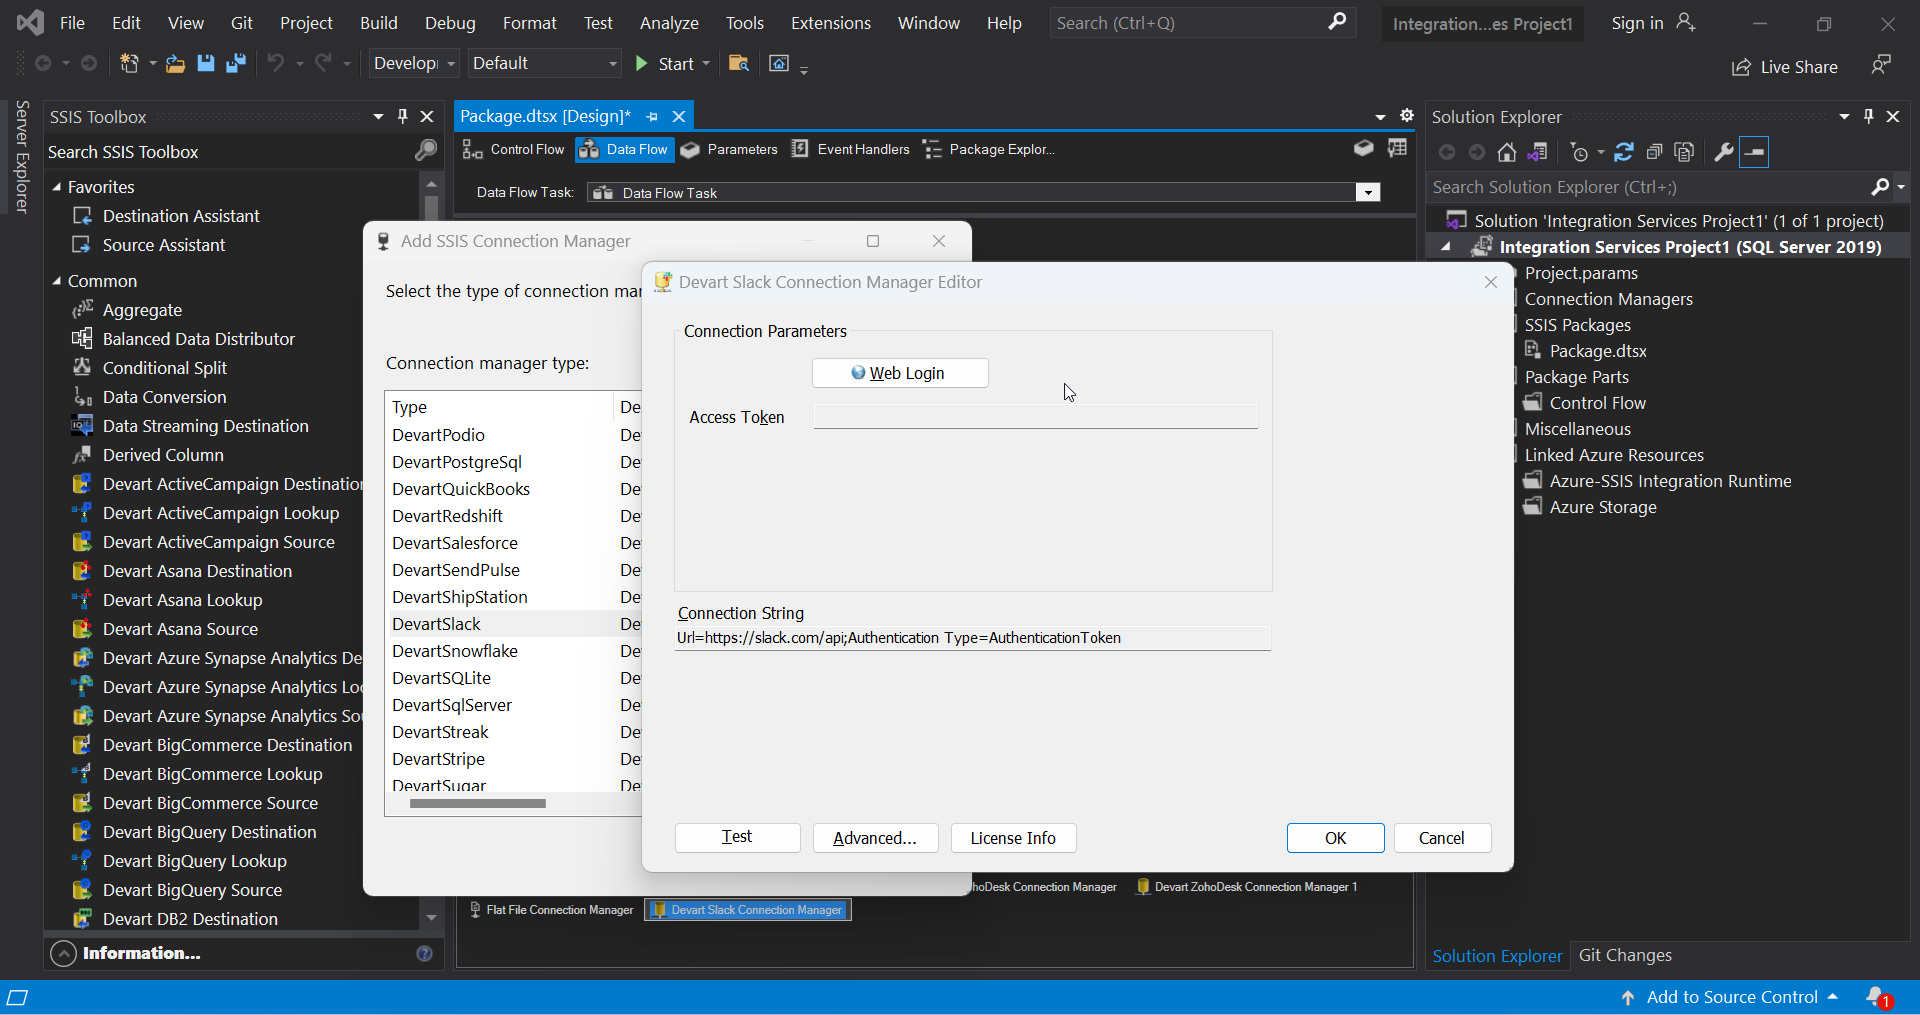Collapse the Integration Services Project1 node

coord(1446,247)
